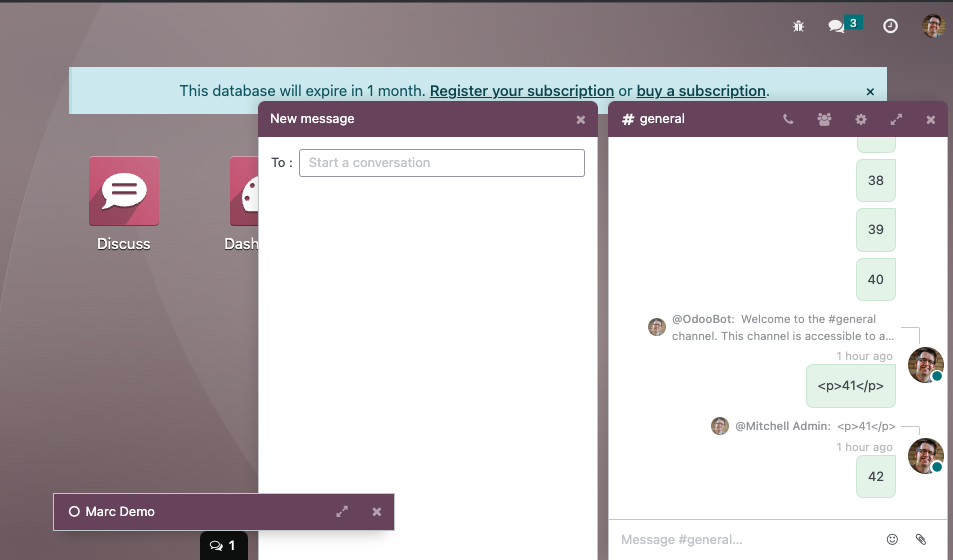The height and width of the screenshot is (560, 953).
Task: Close the Marc Demo chat window
Action: (x=377, y=512)
